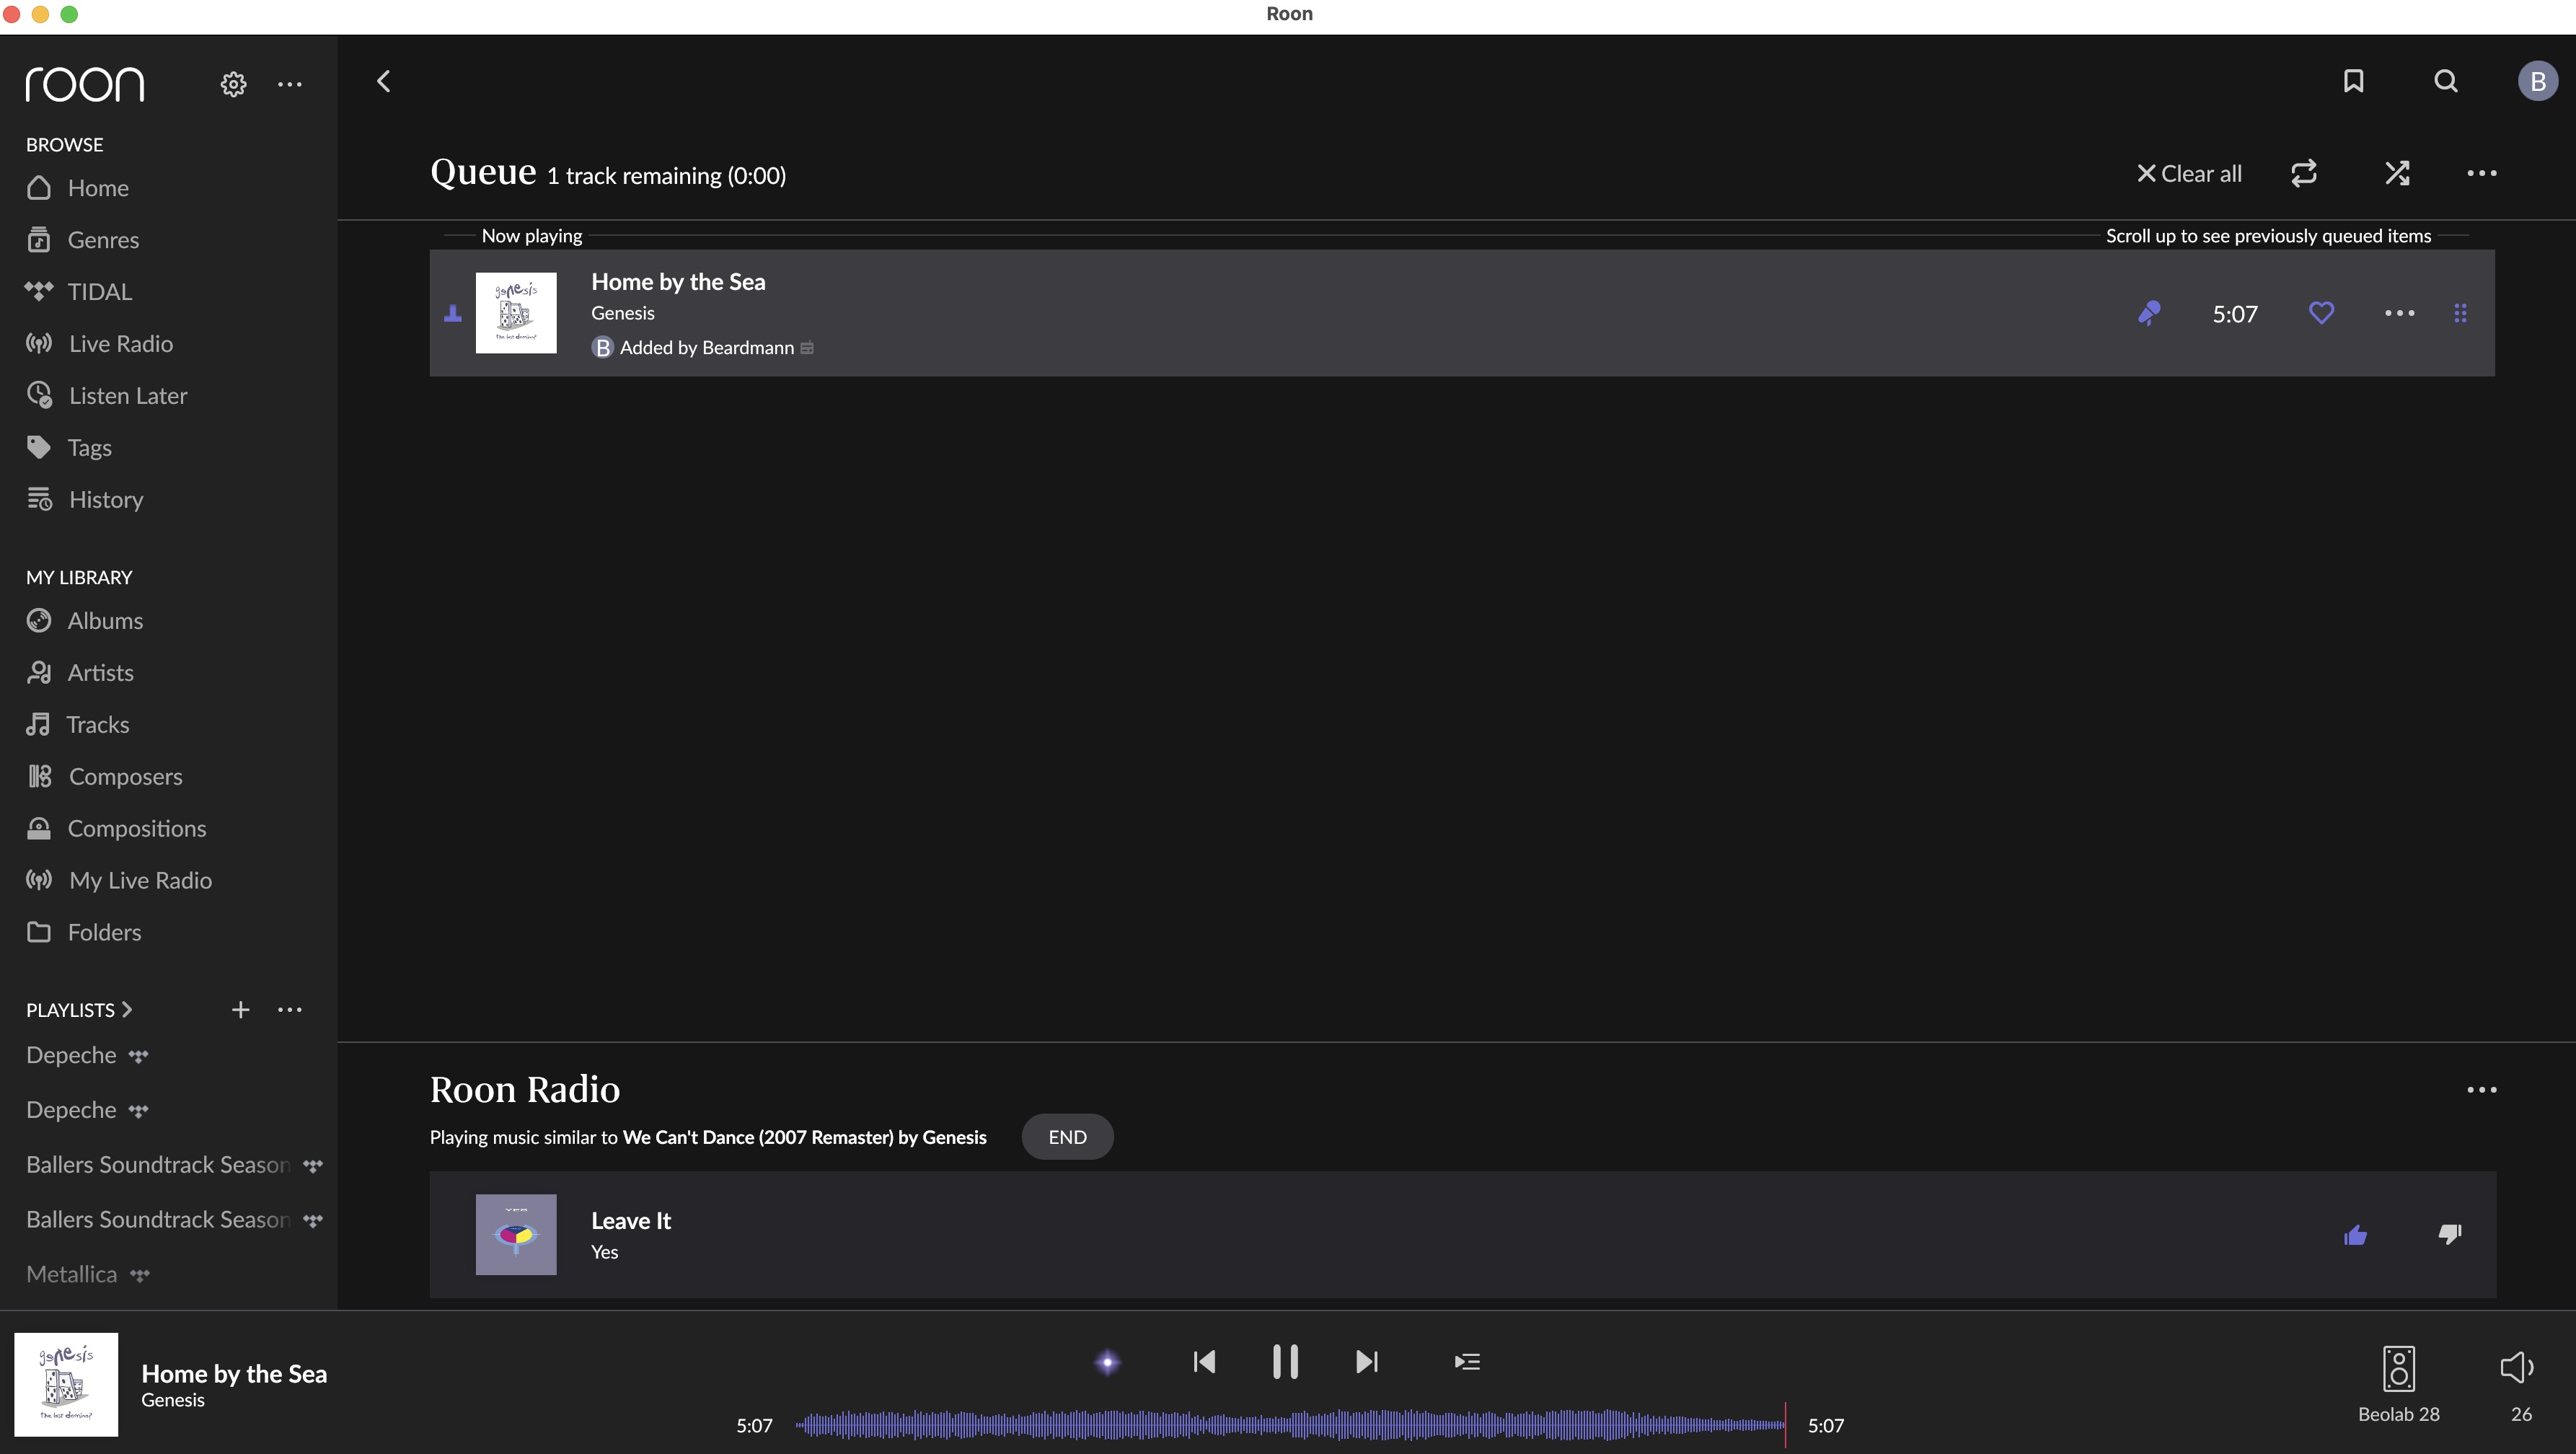Favorite Home by the Sea with heart
This screenshot has height=1454, width=2576.
2321,313
